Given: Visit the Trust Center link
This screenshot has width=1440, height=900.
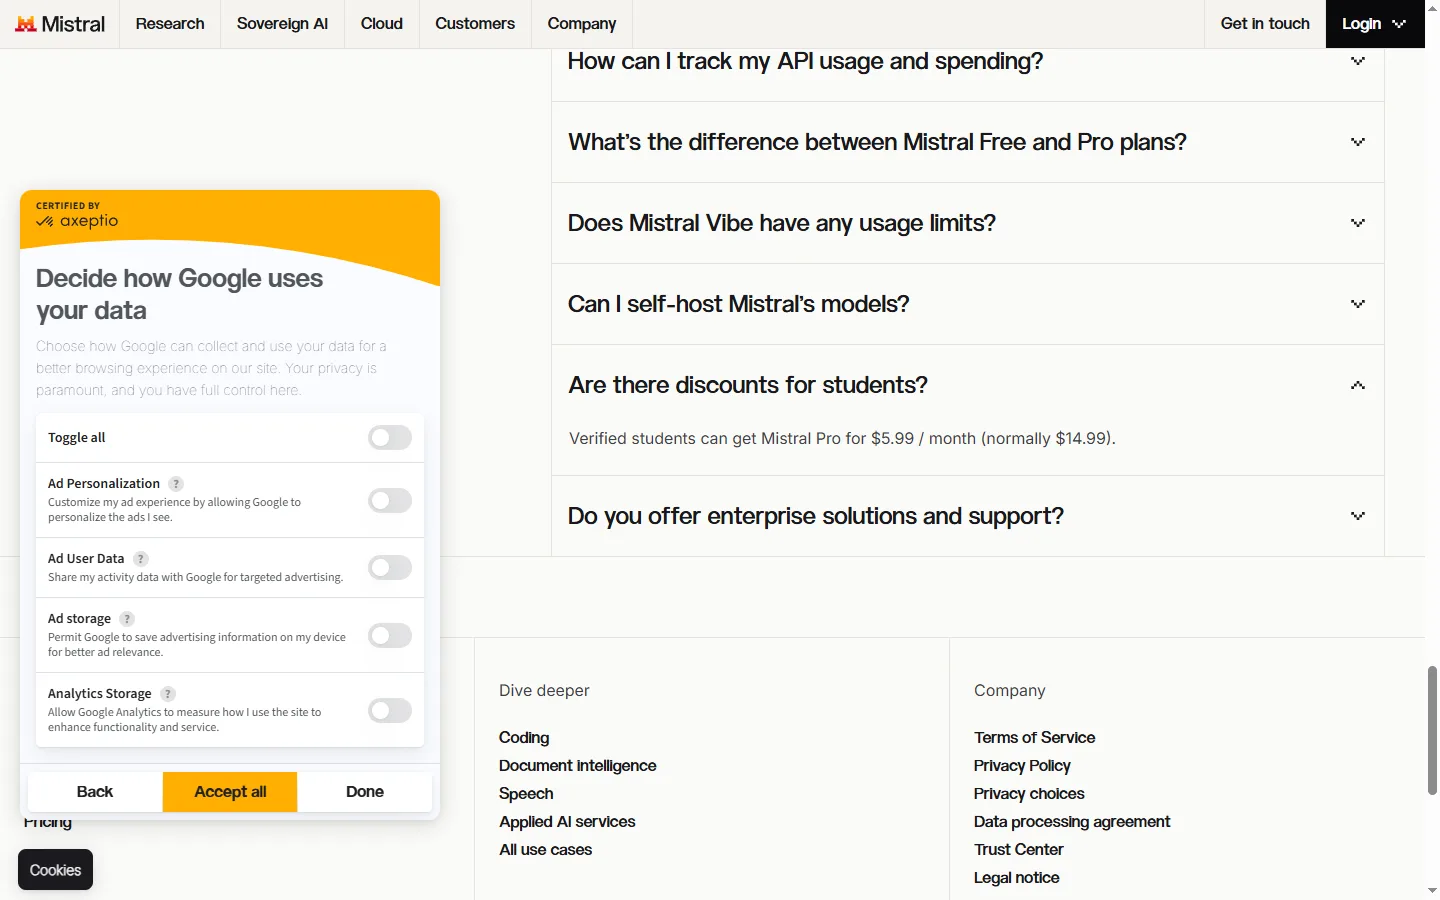Looking at the screenshot, I should point(1019,850).
